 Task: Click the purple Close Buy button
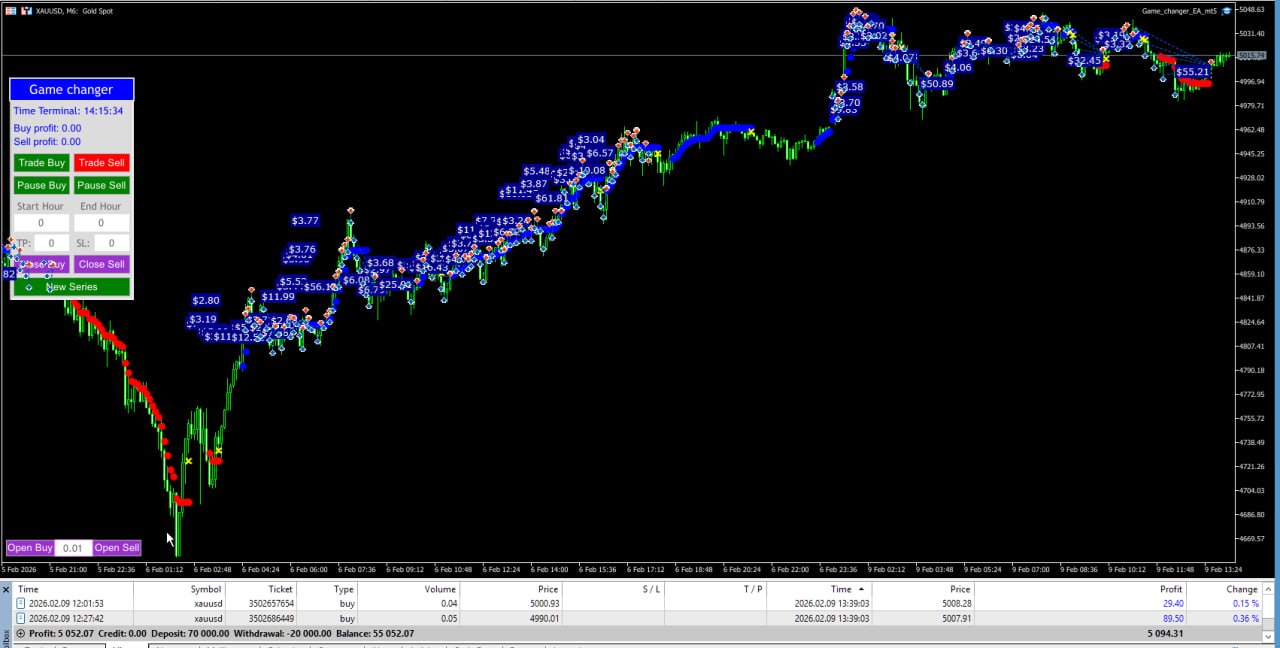41,264
